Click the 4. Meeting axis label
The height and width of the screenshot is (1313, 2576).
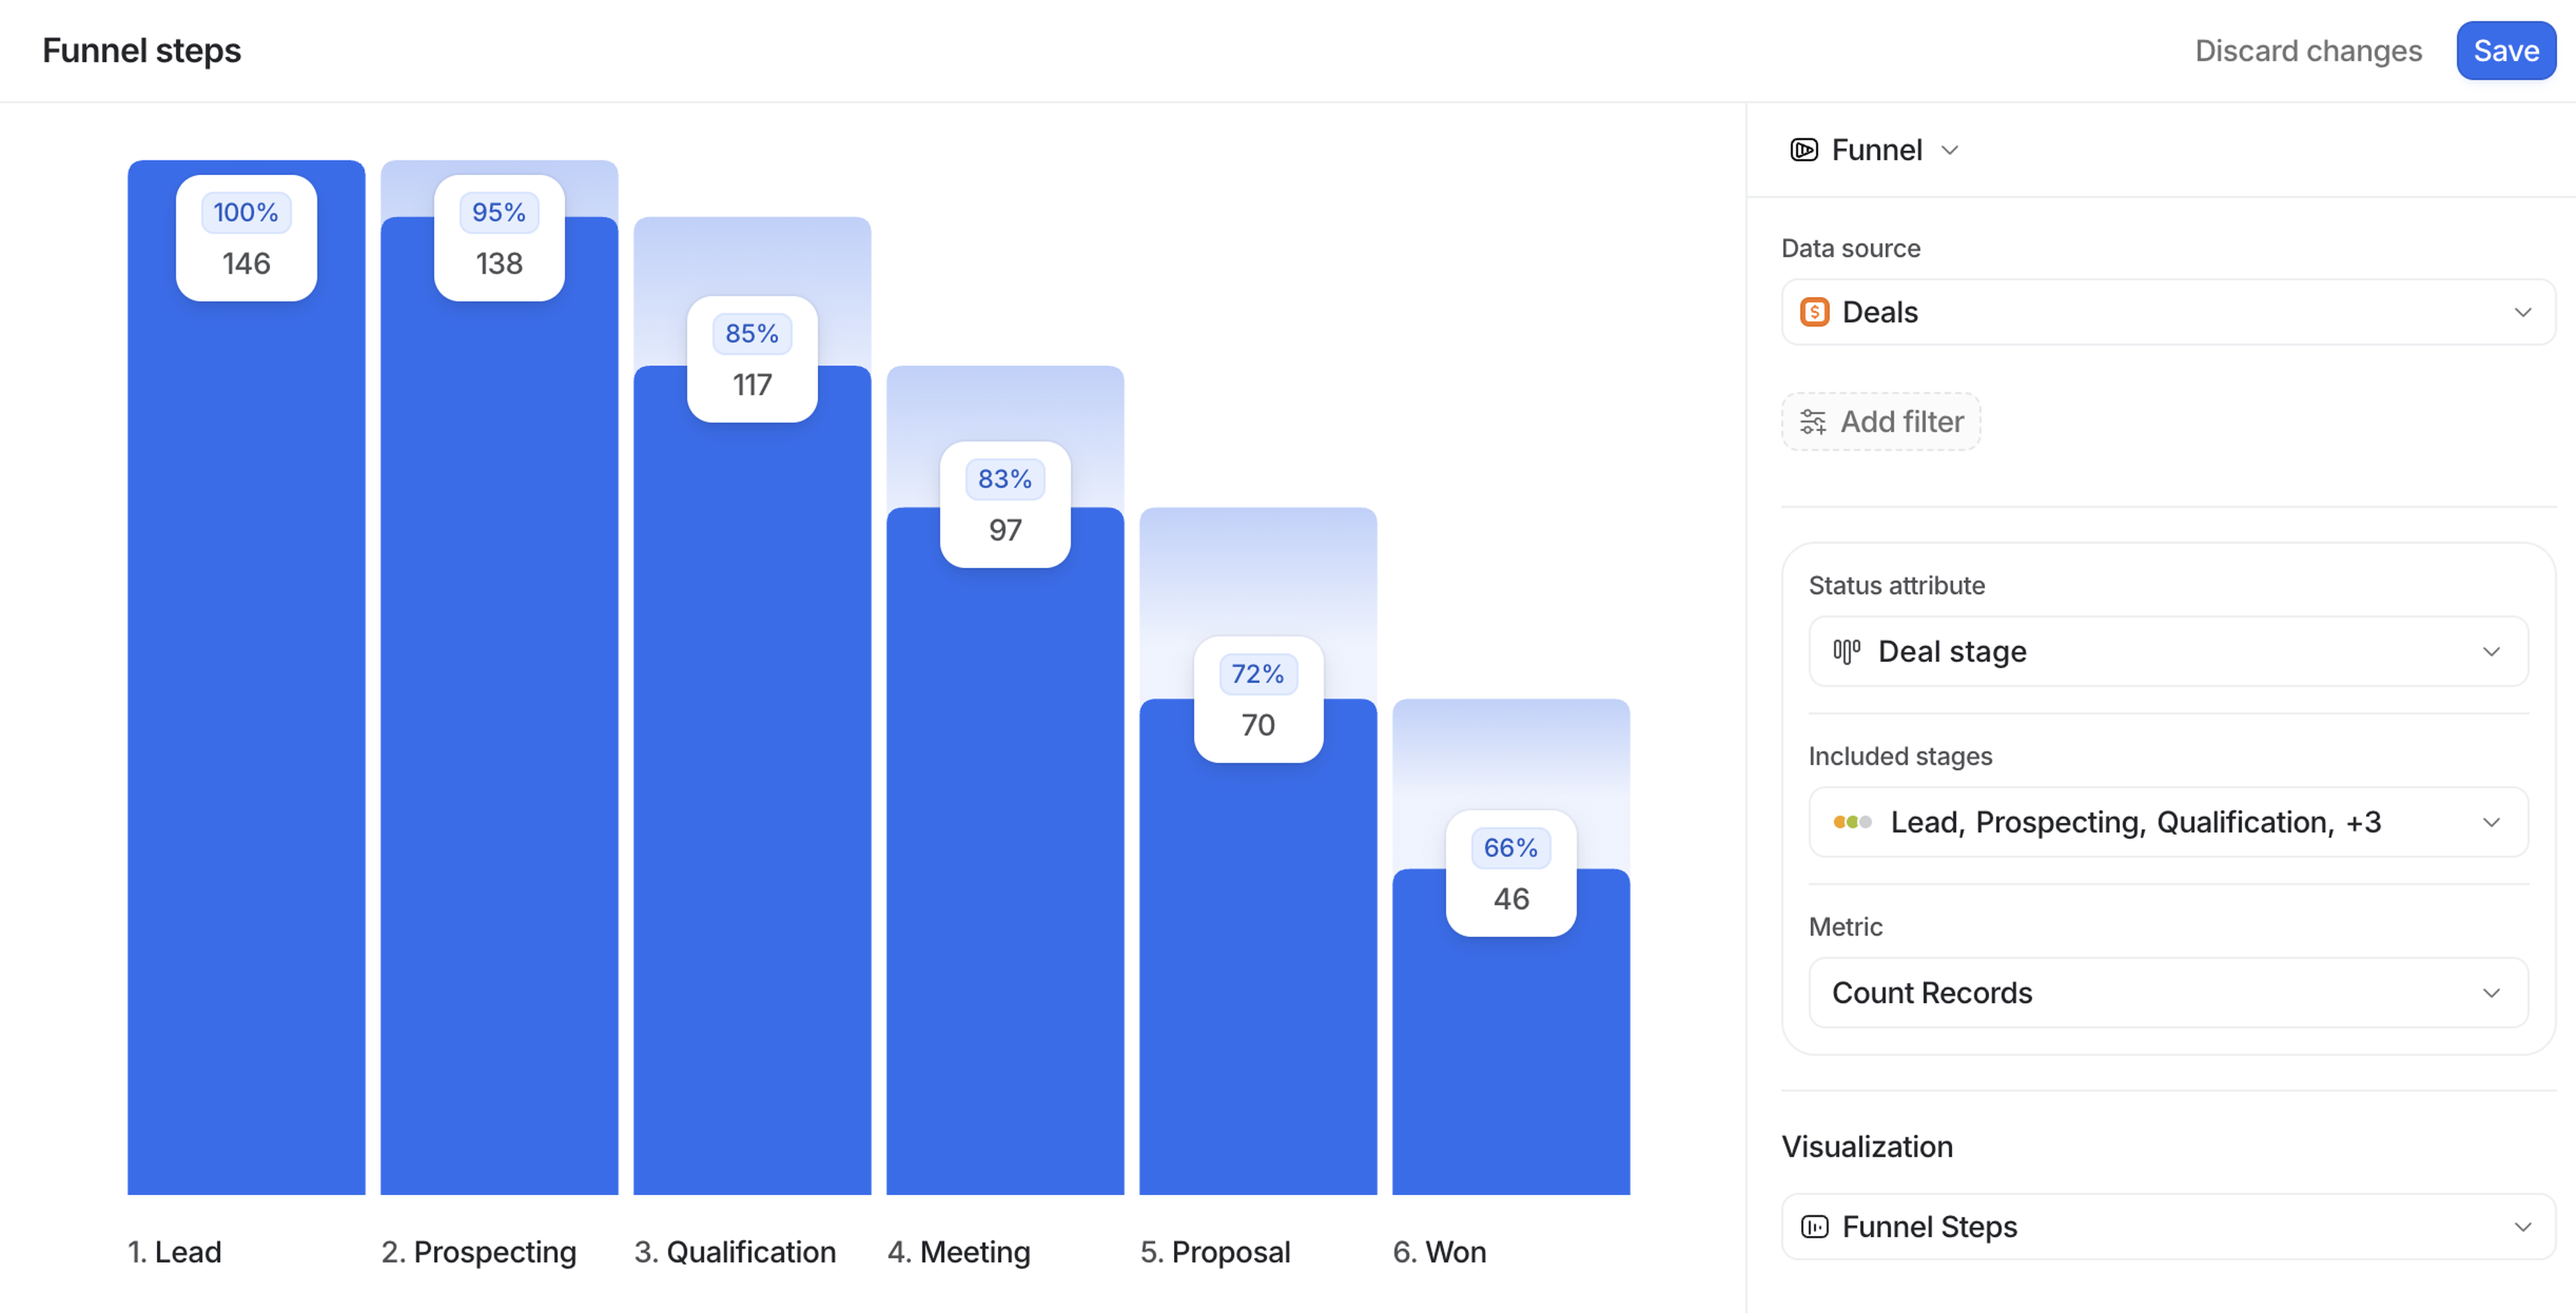(x=958, y=1252)
